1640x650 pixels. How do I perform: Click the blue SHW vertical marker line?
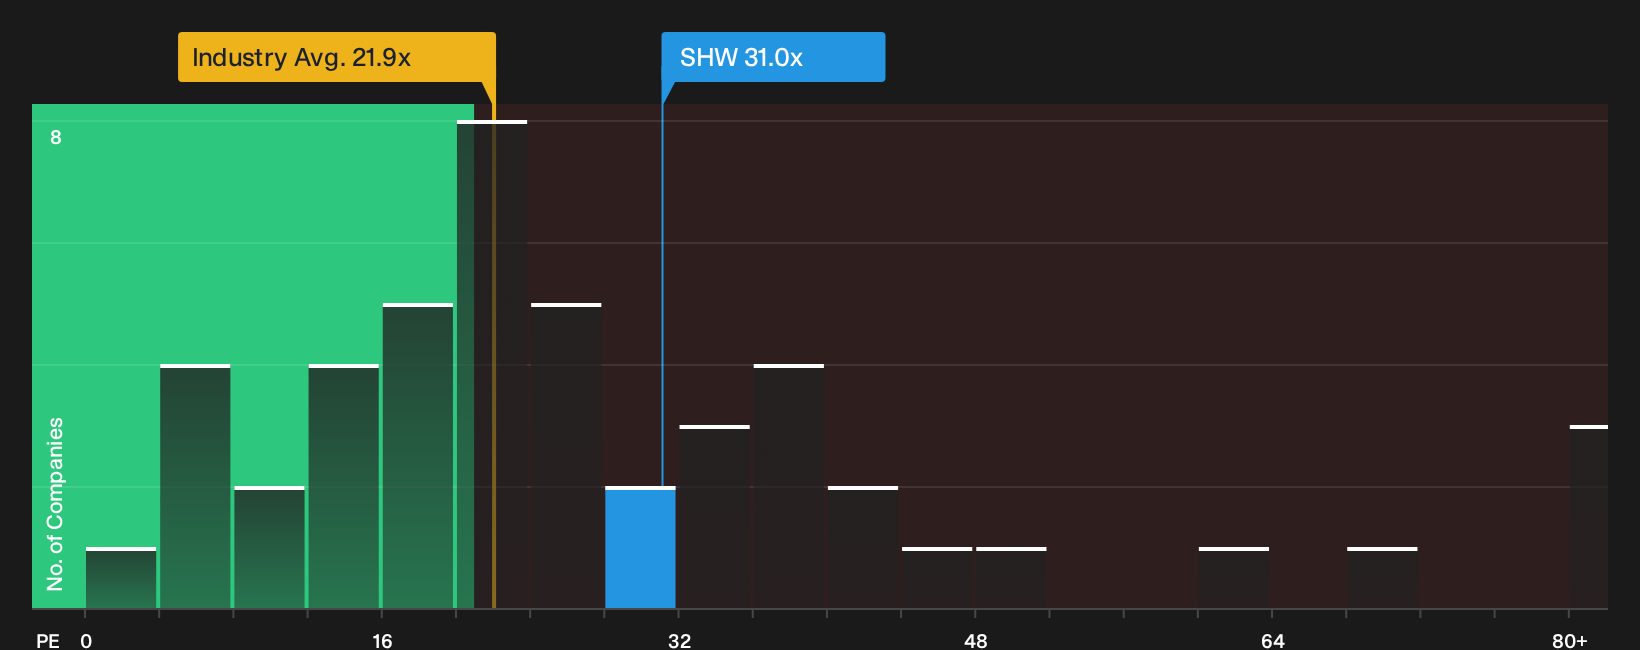(x=662, y=295)
